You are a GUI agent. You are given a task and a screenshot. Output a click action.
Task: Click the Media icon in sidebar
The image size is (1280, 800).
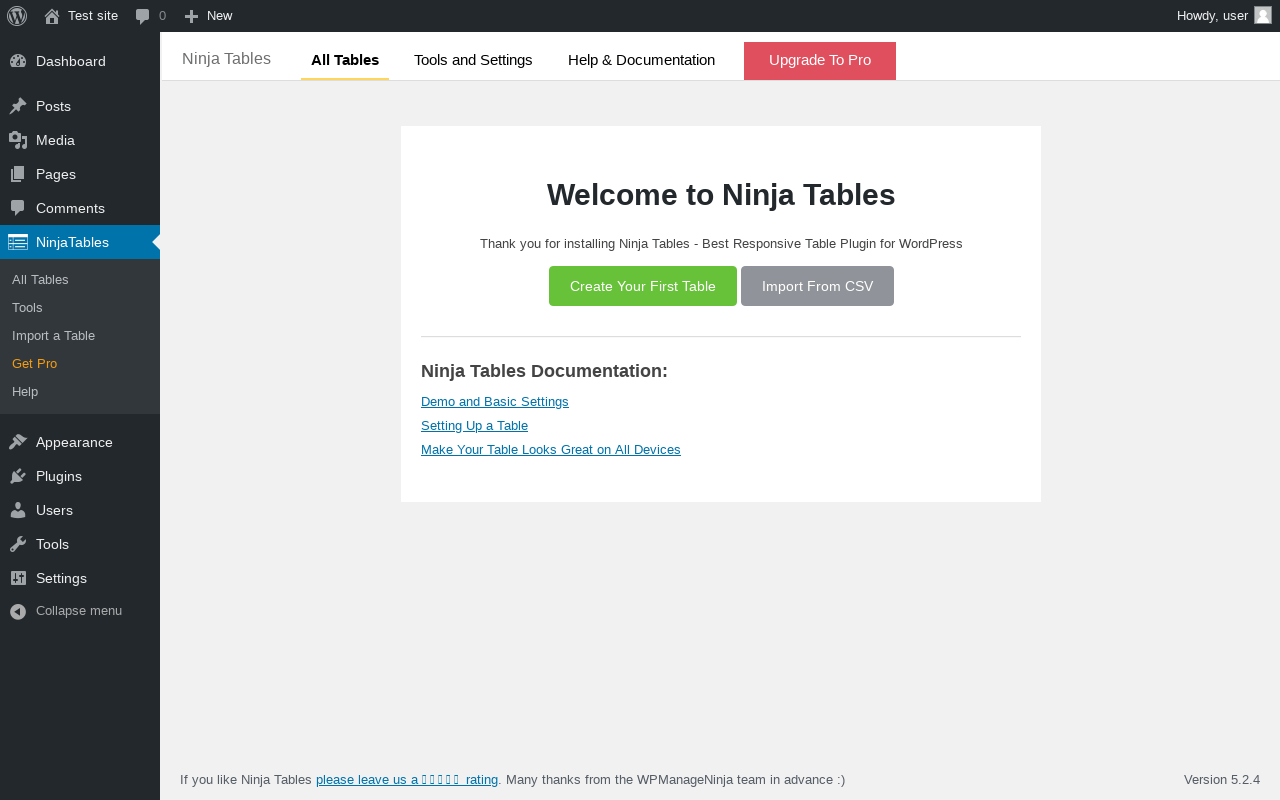(18, 140)
